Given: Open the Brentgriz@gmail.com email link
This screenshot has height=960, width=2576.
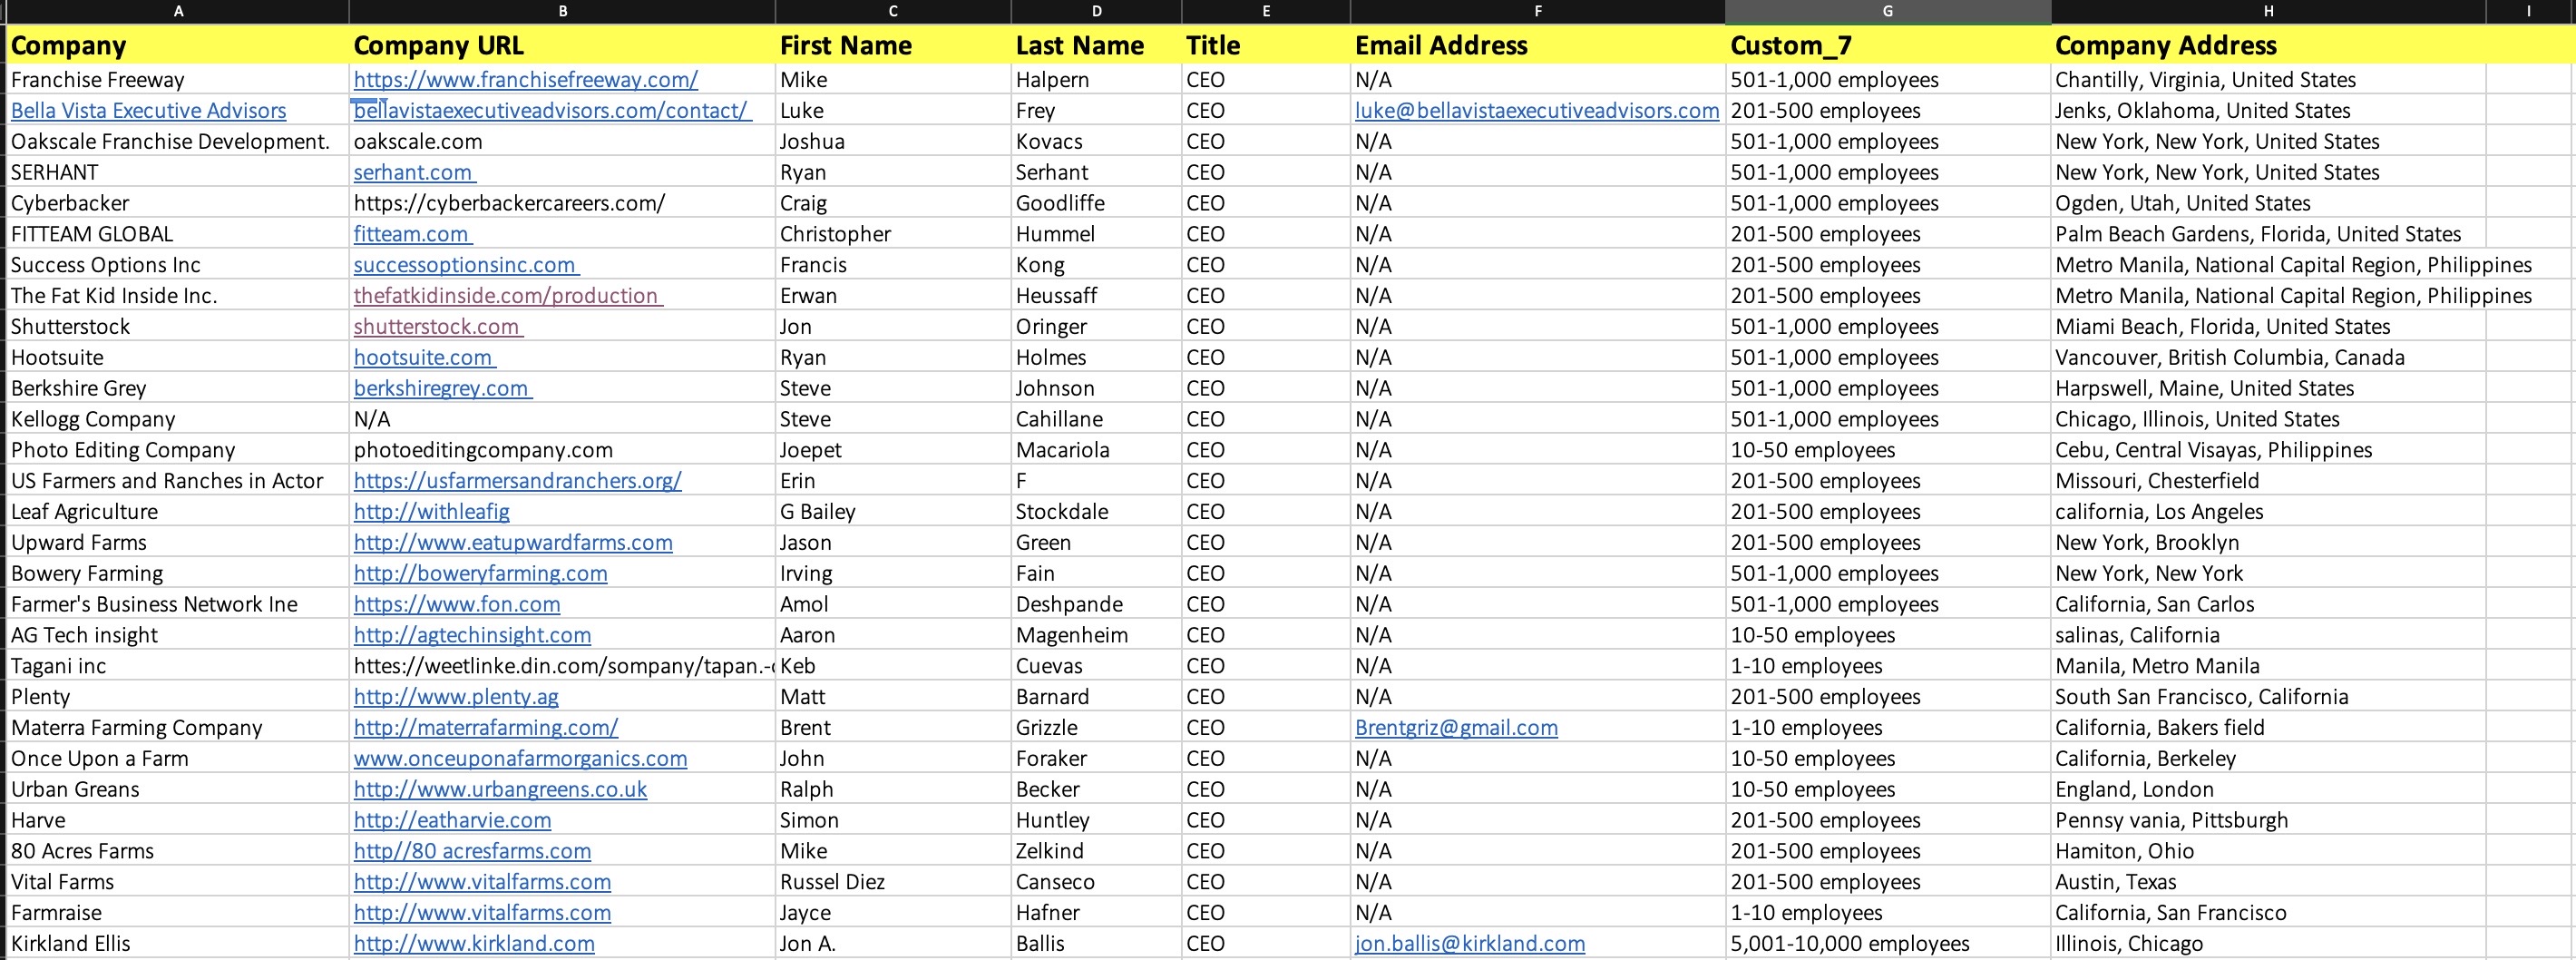Looking at the screenshot, I should [1455, 728].
